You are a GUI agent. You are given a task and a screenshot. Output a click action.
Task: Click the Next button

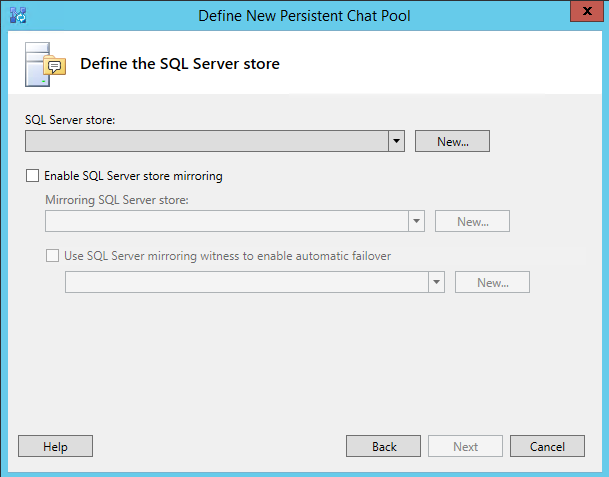click(465, 446)
